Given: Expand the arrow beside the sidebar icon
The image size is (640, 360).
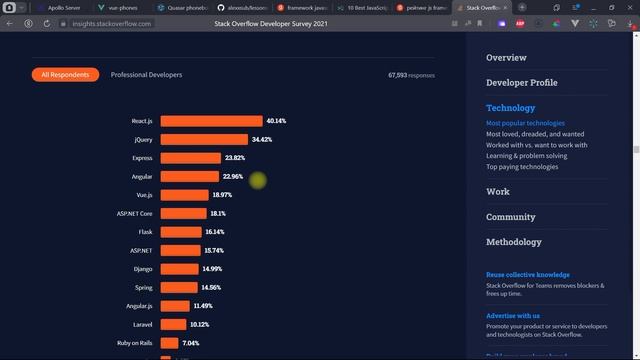Looking at the screenshot, I should pos(21,7).
